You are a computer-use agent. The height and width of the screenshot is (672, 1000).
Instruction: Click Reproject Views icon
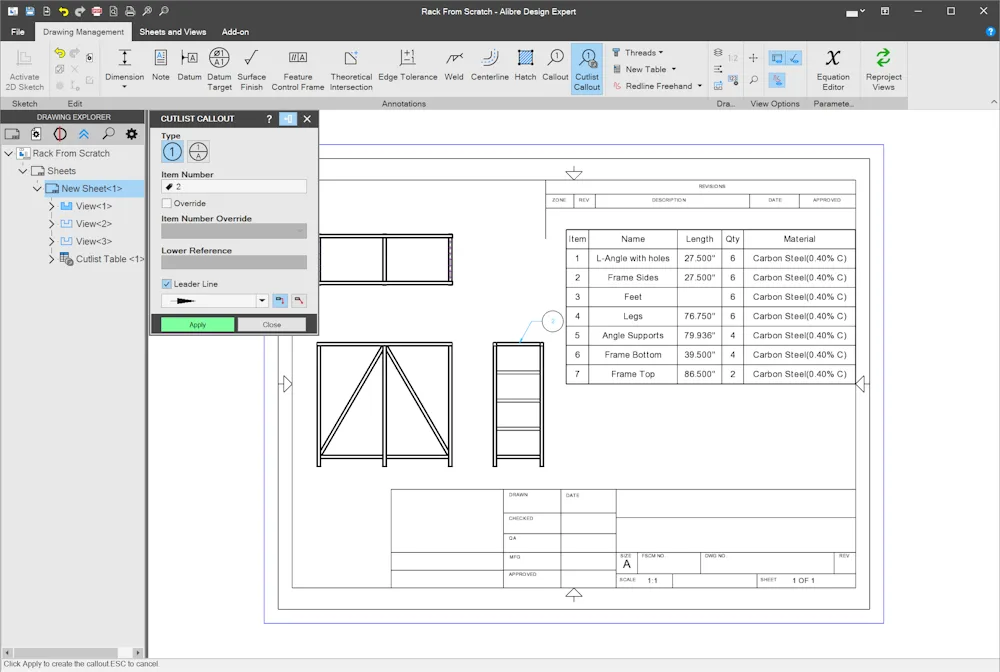883,58
